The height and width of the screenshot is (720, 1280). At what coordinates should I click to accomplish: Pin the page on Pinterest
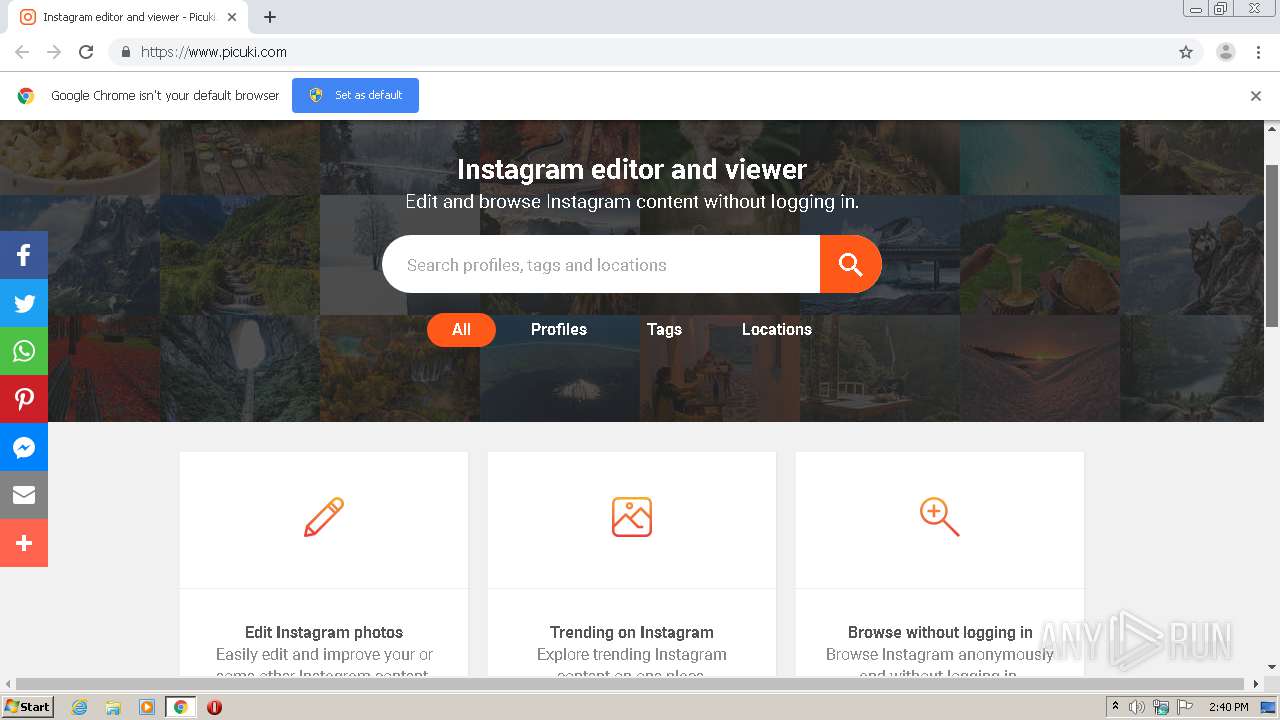coord(24,399)
